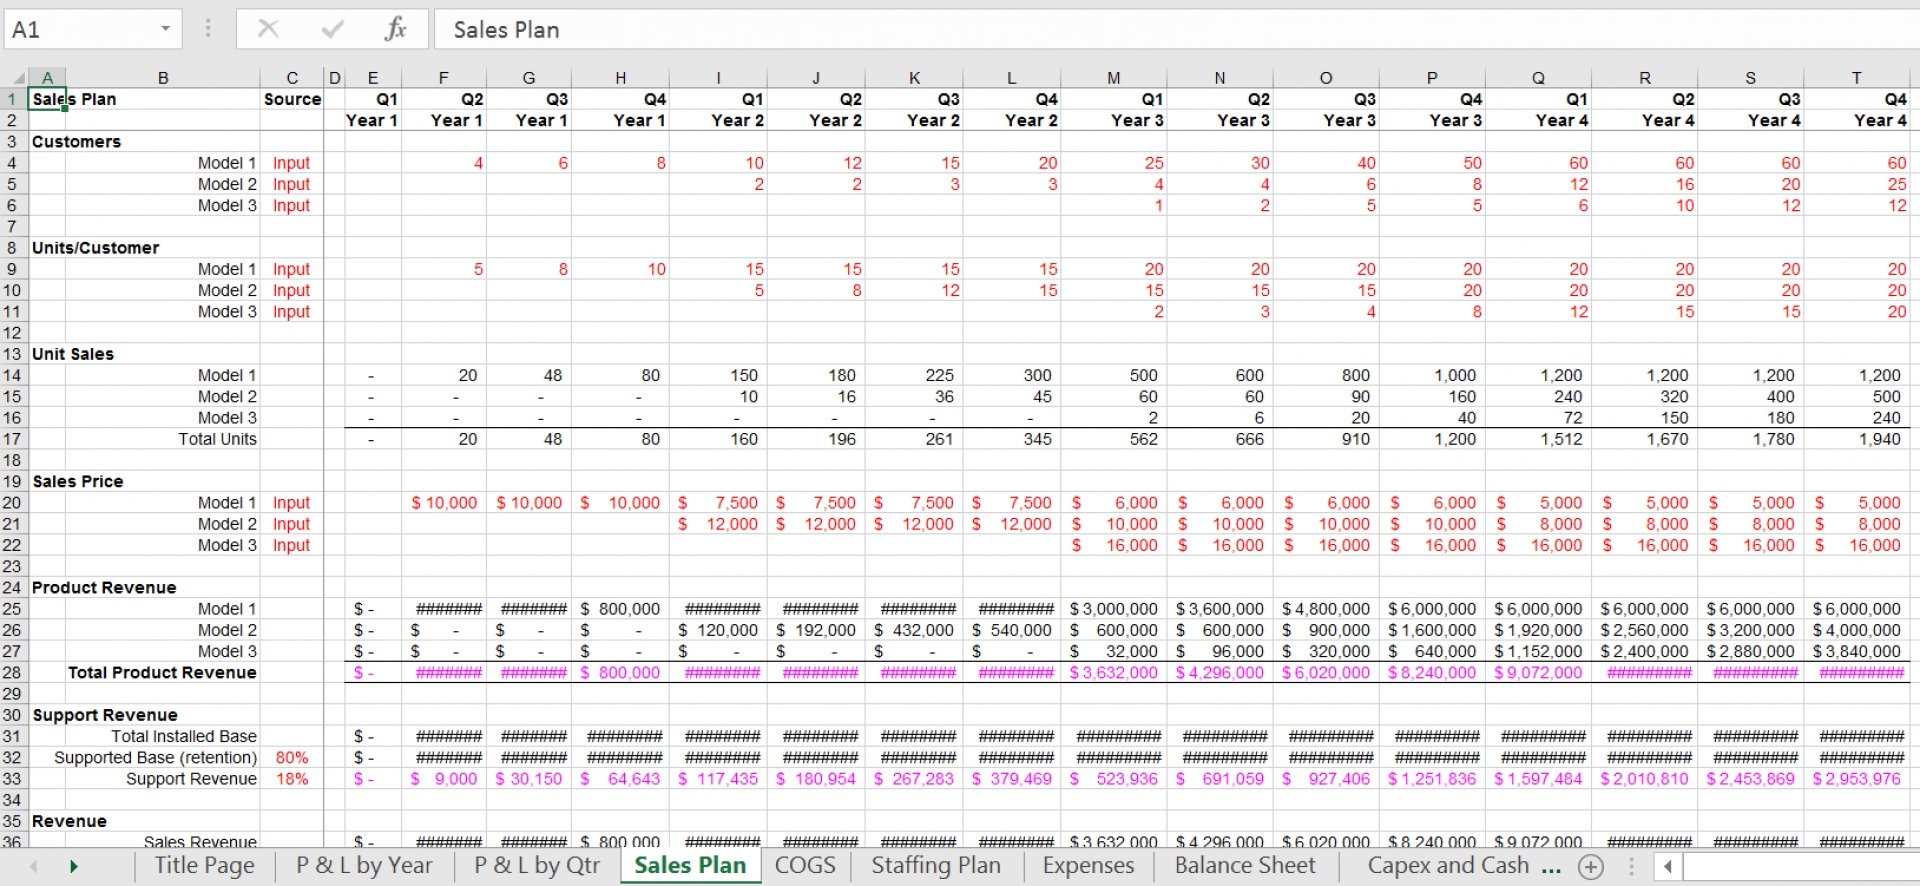Viewport: 1920px width, 886px height.
Task: Click the formula bar text Sales Plan
Action: (506, 30)
